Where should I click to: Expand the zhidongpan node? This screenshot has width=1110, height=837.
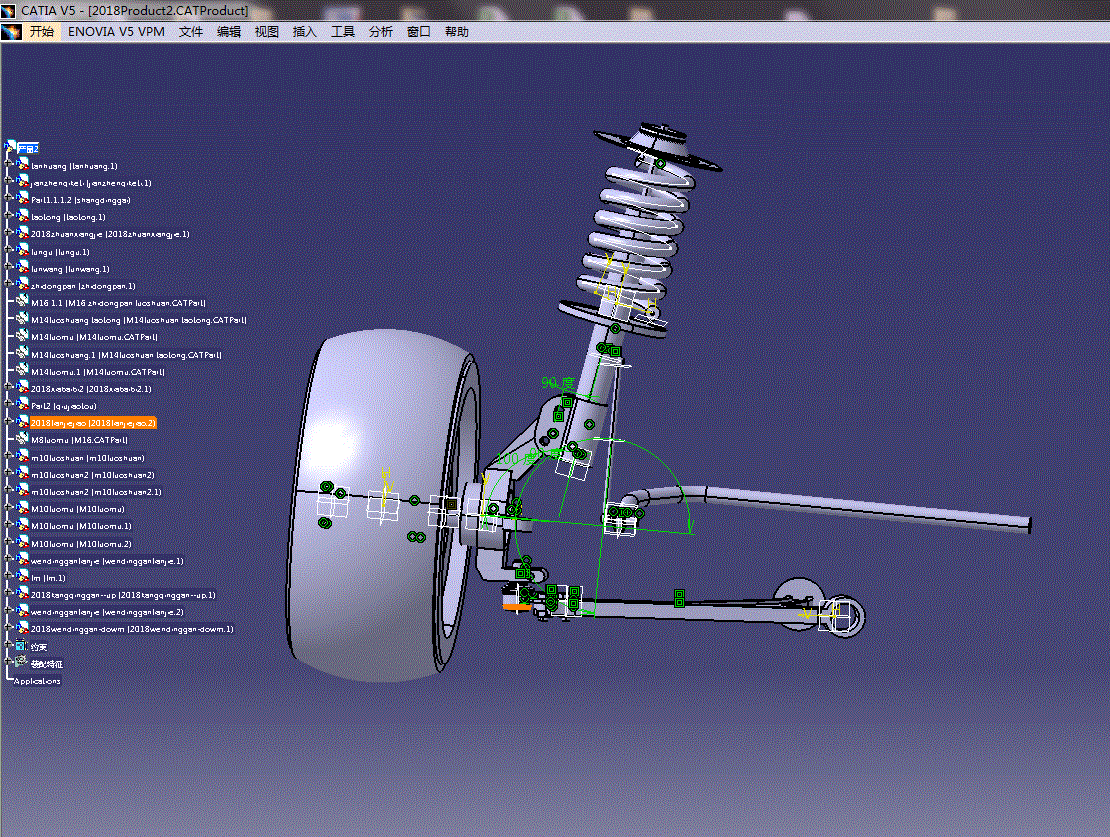[8, 284]
